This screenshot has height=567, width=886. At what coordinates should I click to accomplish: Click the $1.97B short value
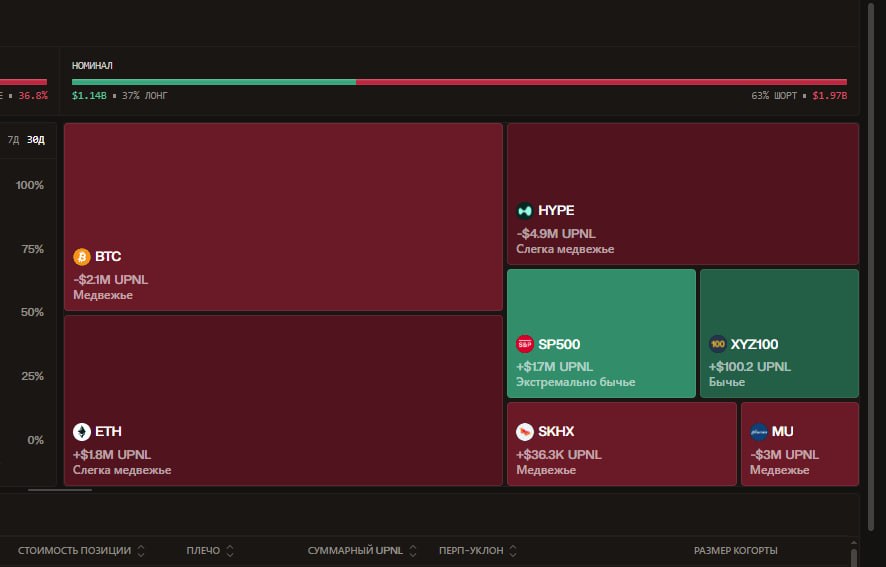[x=829, y=96]
